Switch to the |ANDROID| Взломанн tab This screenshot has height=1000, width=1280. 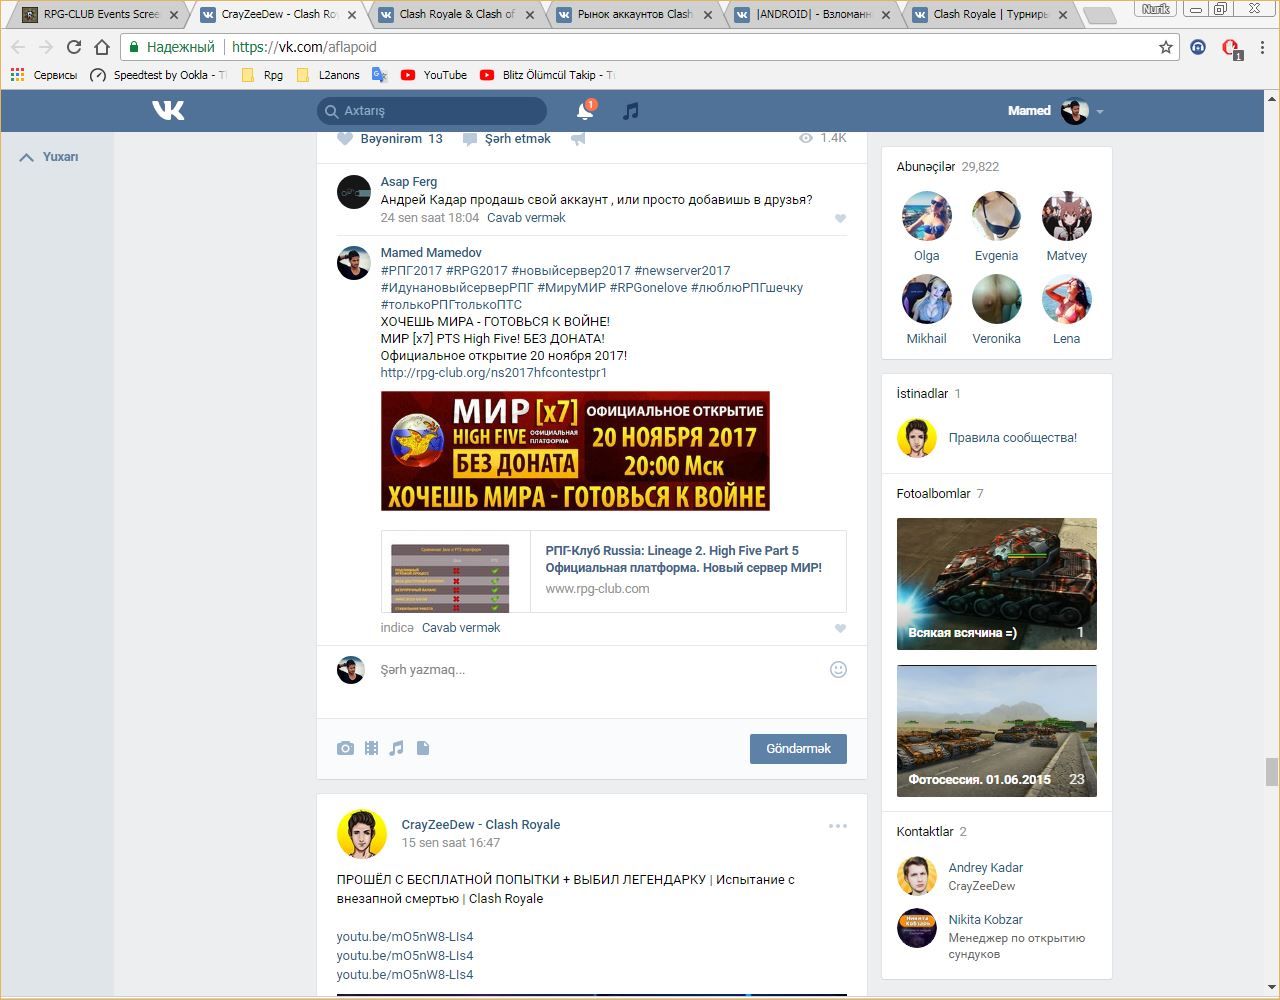812,15
